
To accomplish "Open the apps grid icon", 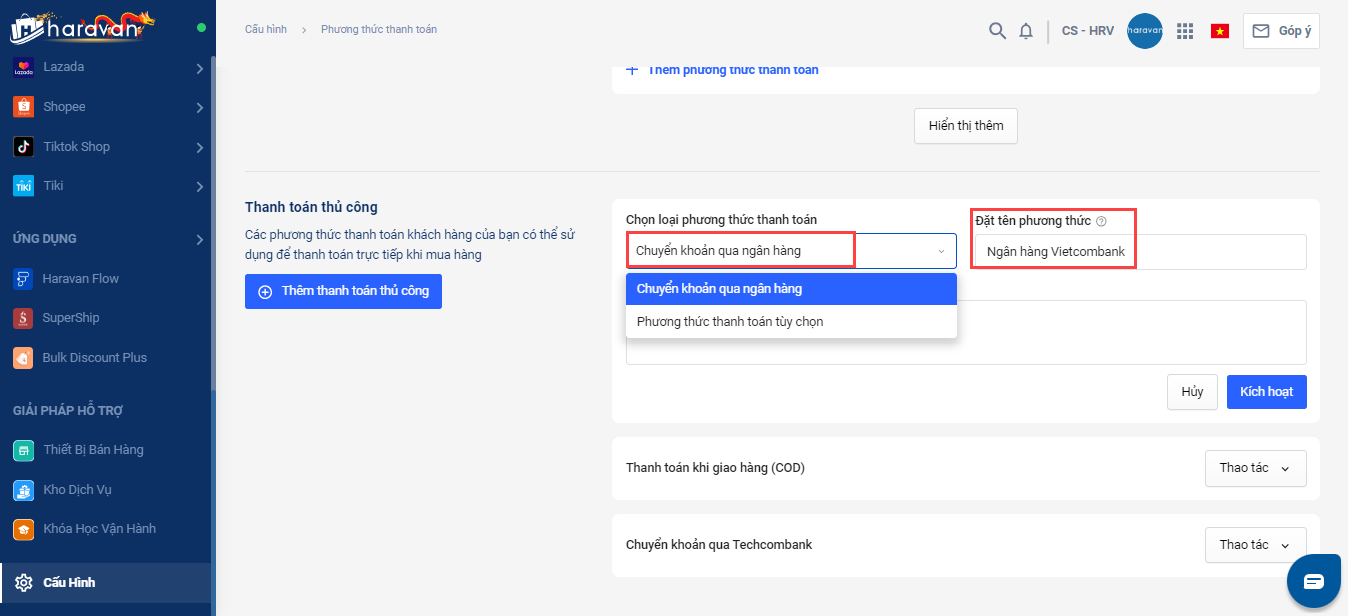I will coord(1185,31).
